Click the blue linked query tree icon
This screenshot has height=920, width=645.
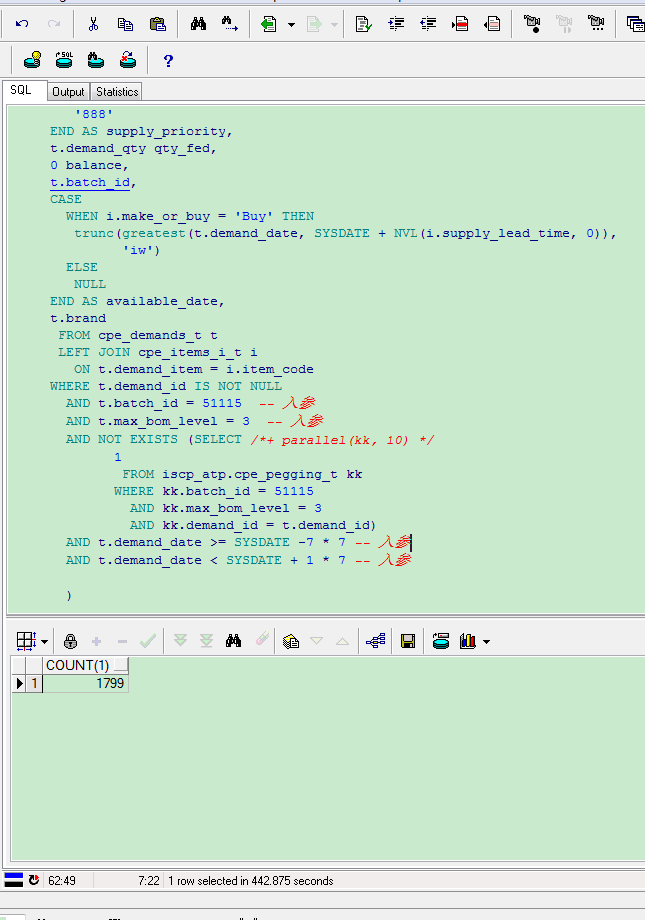pyautogui.click(x=376, y=641)
